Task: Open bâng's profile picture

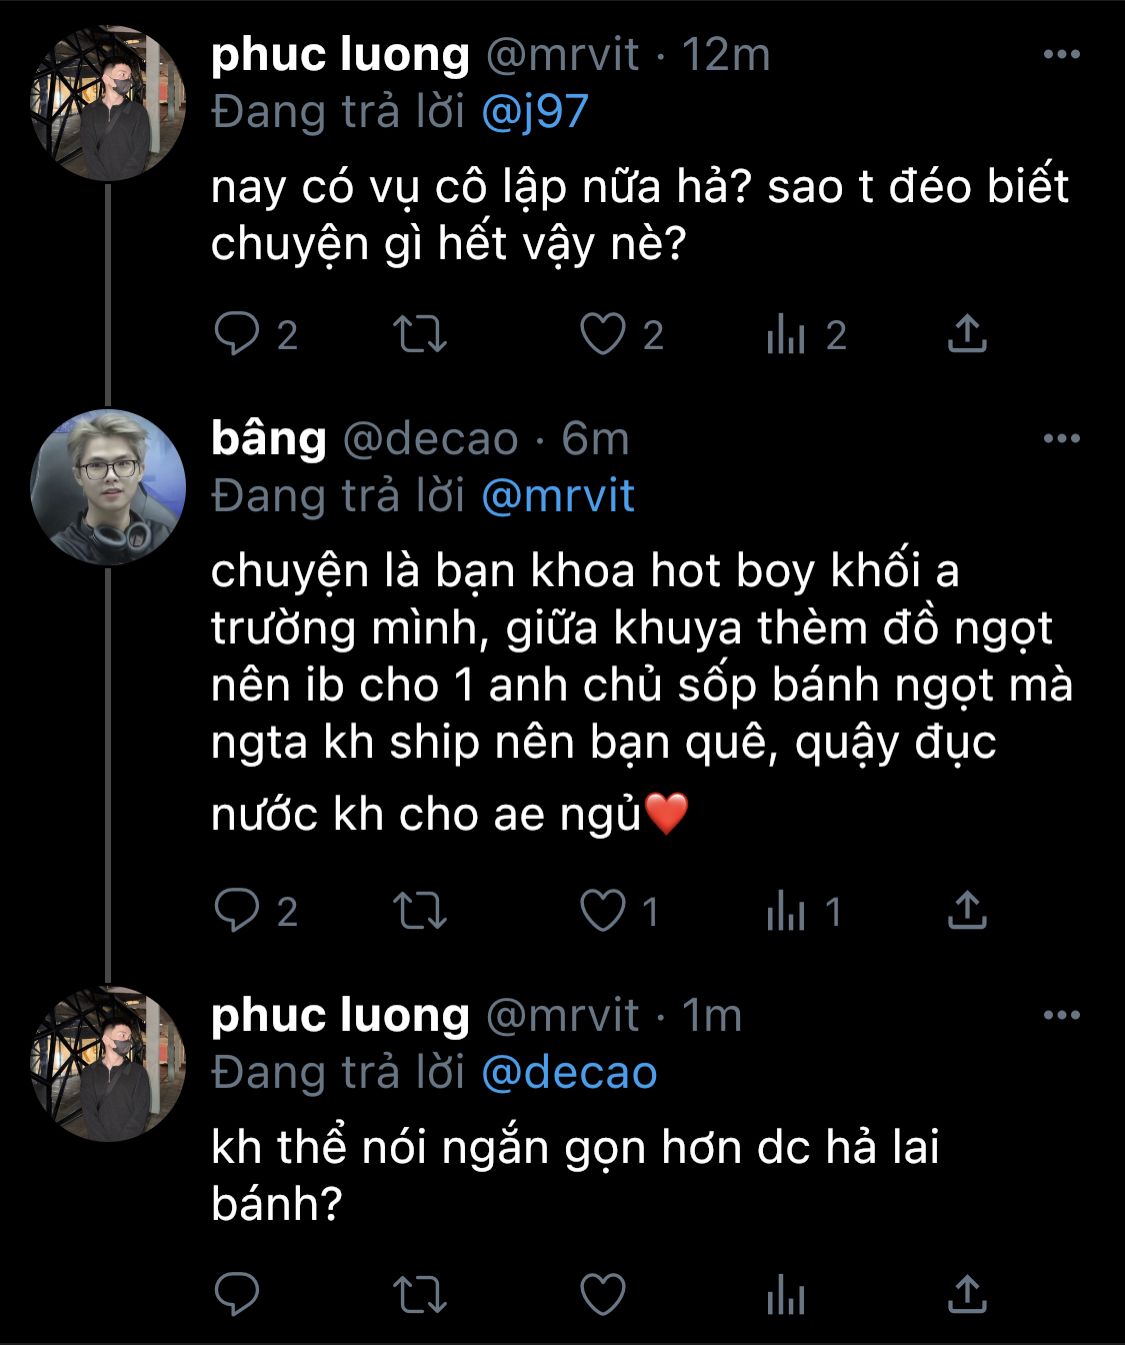Action: tap(108, 487)
